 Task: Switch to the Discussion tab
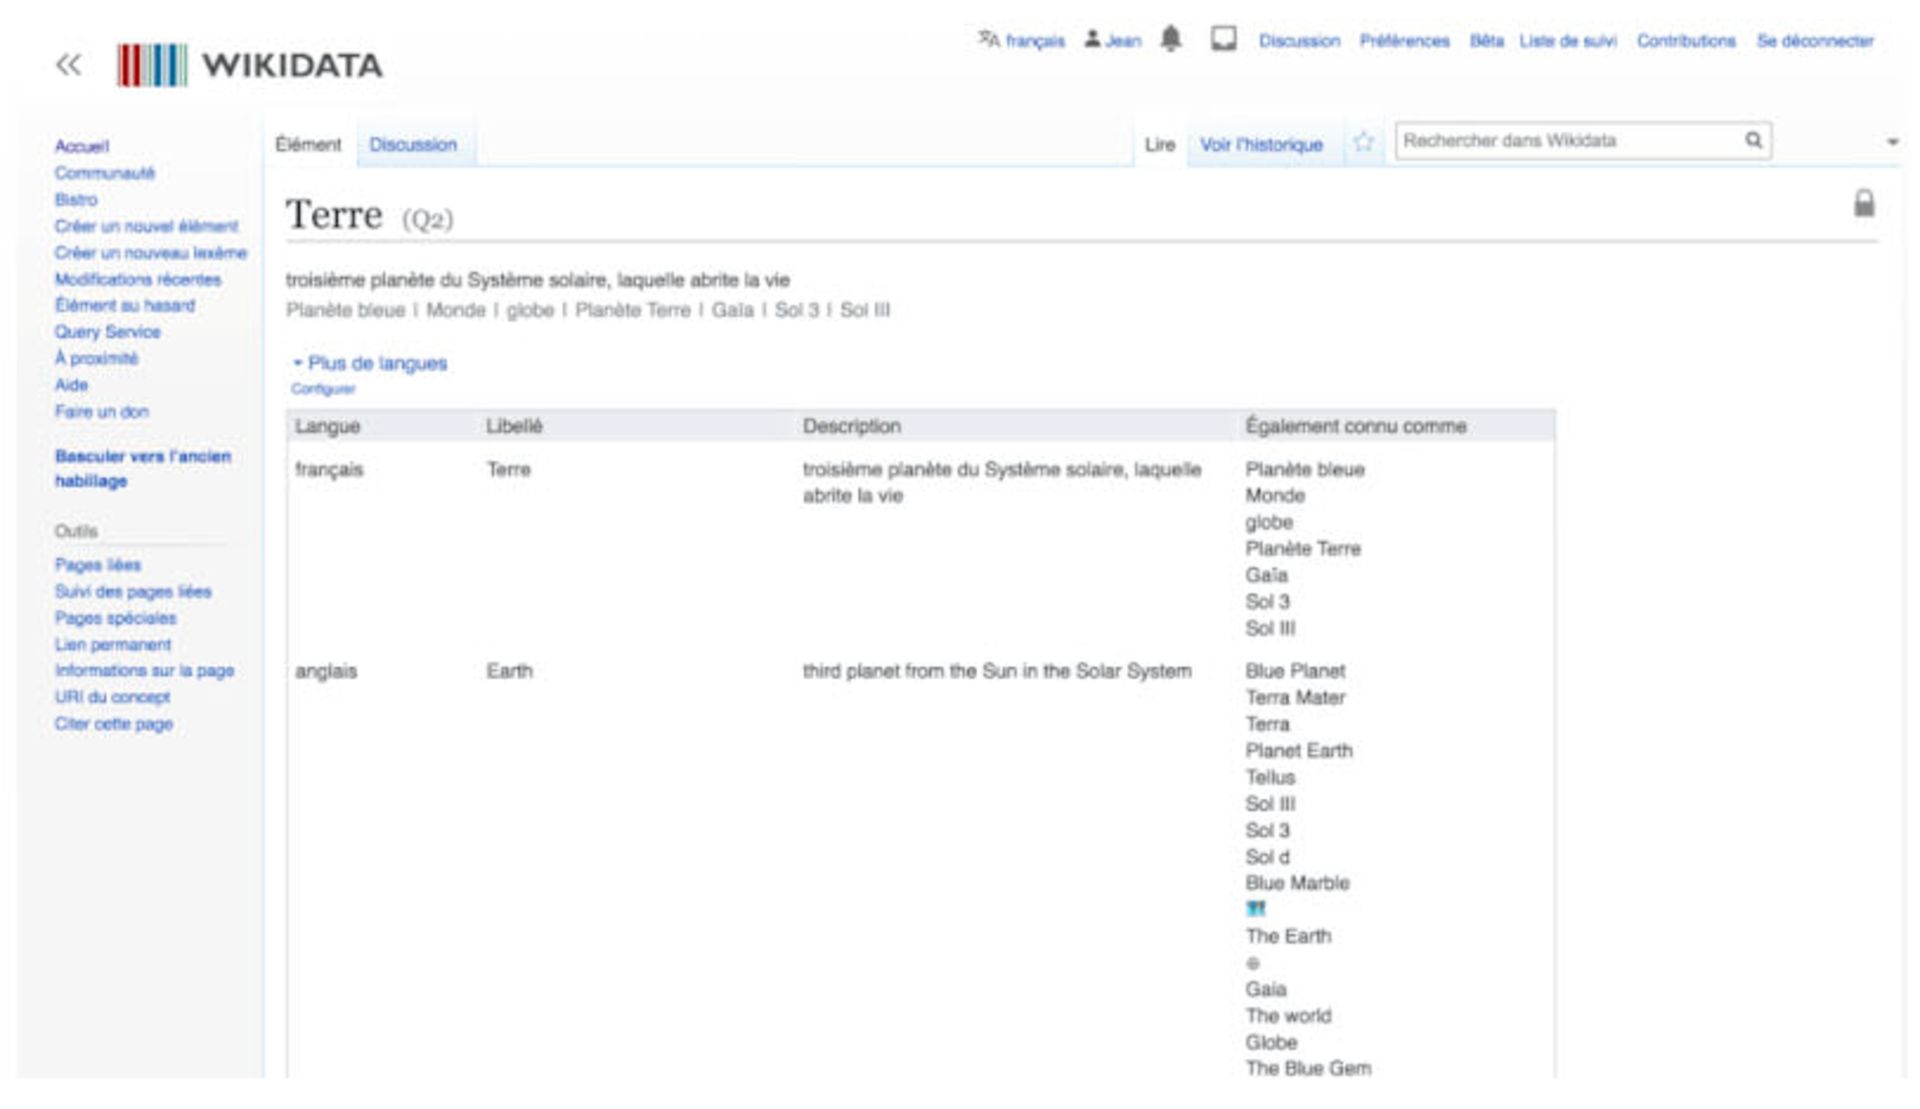(x=414, y=144)
